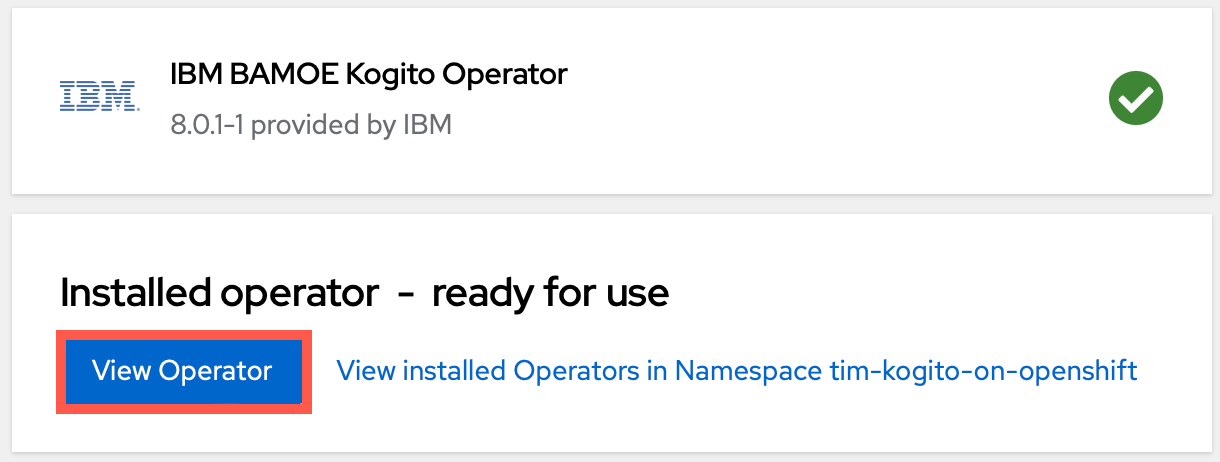
Task: Click the word "Kogito" in the title
Action: click(363, 74)
